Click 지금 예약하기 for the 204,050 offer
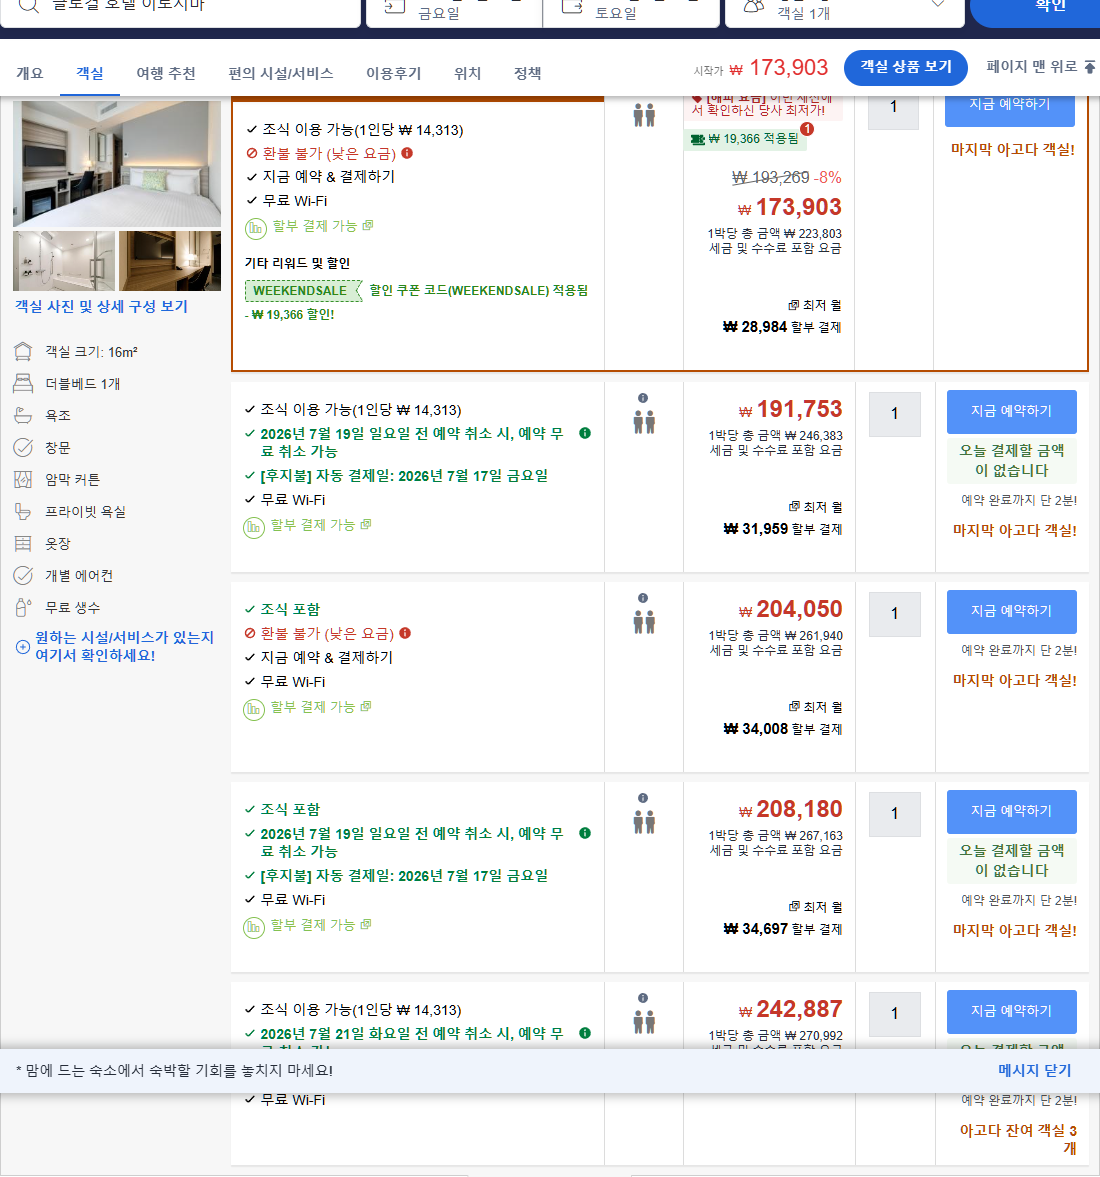Image resolution: width=1100 pixels, height=1177 pixels. tap(1011, 611)
